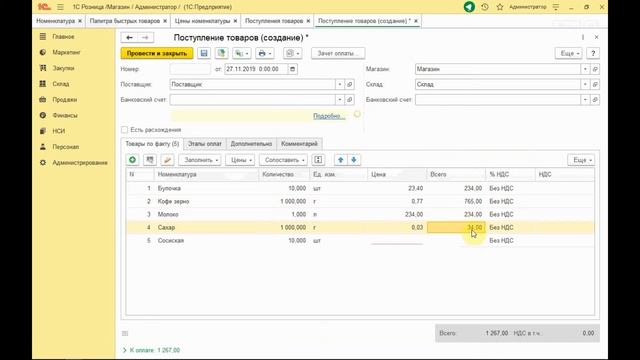Open the Подробно link

(329, 116)
